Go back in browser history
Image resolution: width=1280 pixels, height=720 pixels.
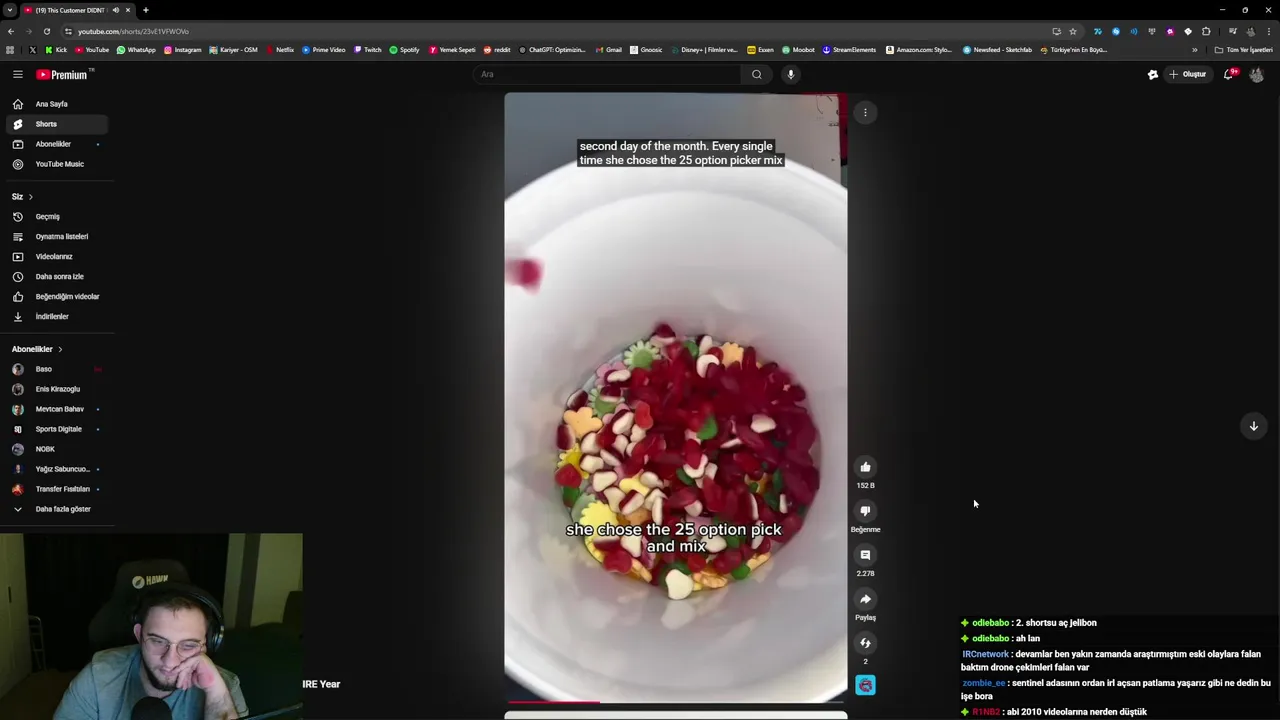[x=11, y=31]
